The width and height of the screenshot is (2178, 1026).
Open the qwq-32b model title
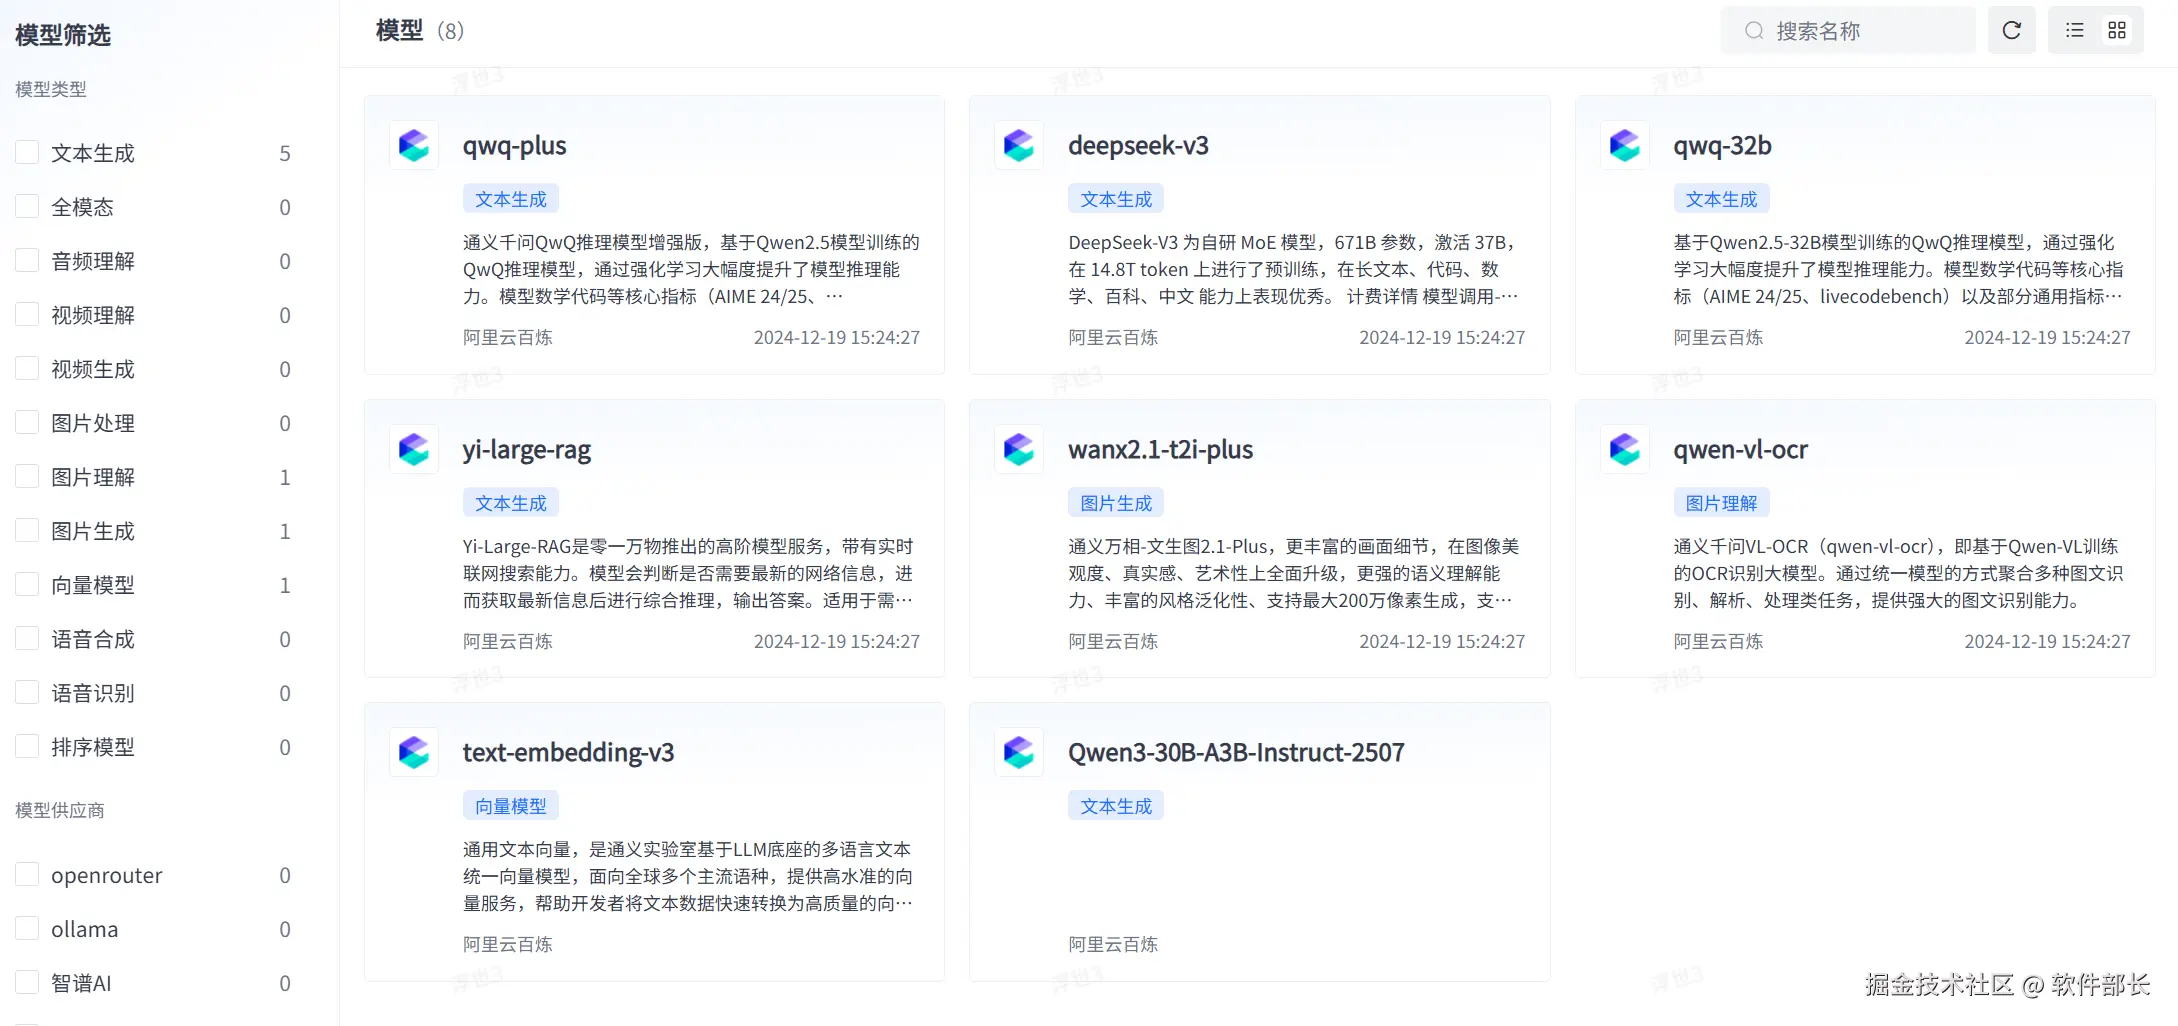(x=1722, y=146)
